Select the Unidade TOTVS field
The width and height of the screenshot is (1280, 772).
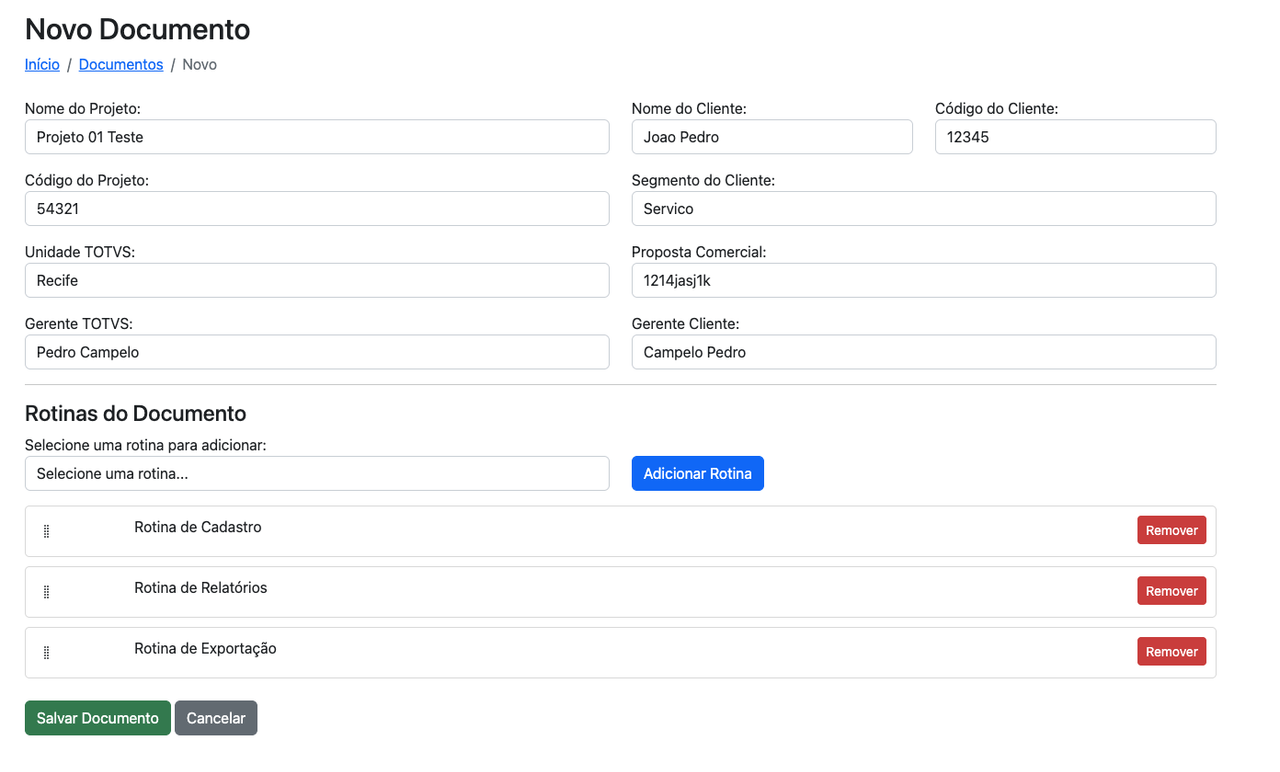click(x=317, y=281)
